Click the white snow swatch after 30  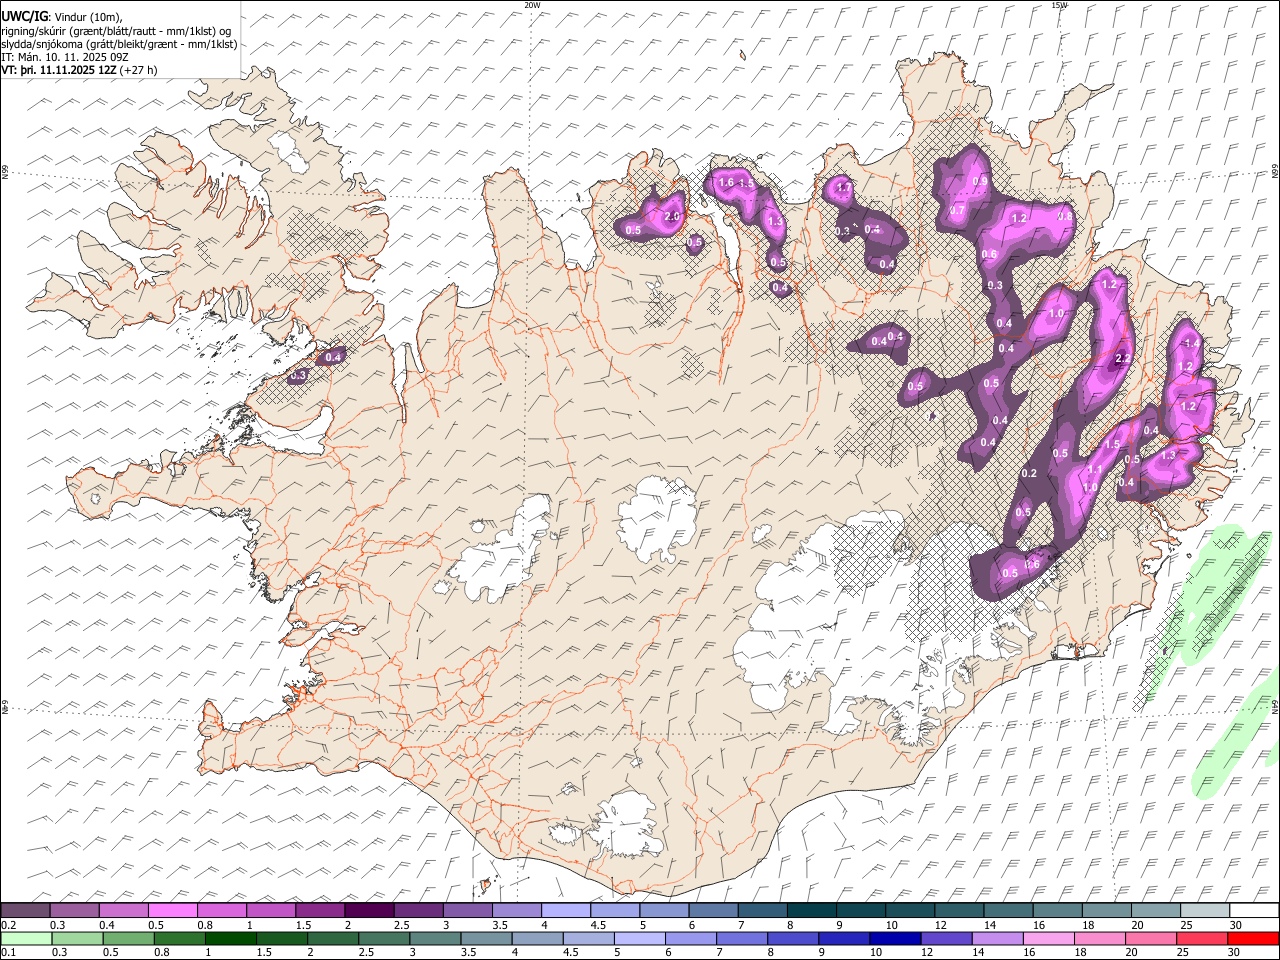pyautogui.click(x=1254, y=910)
